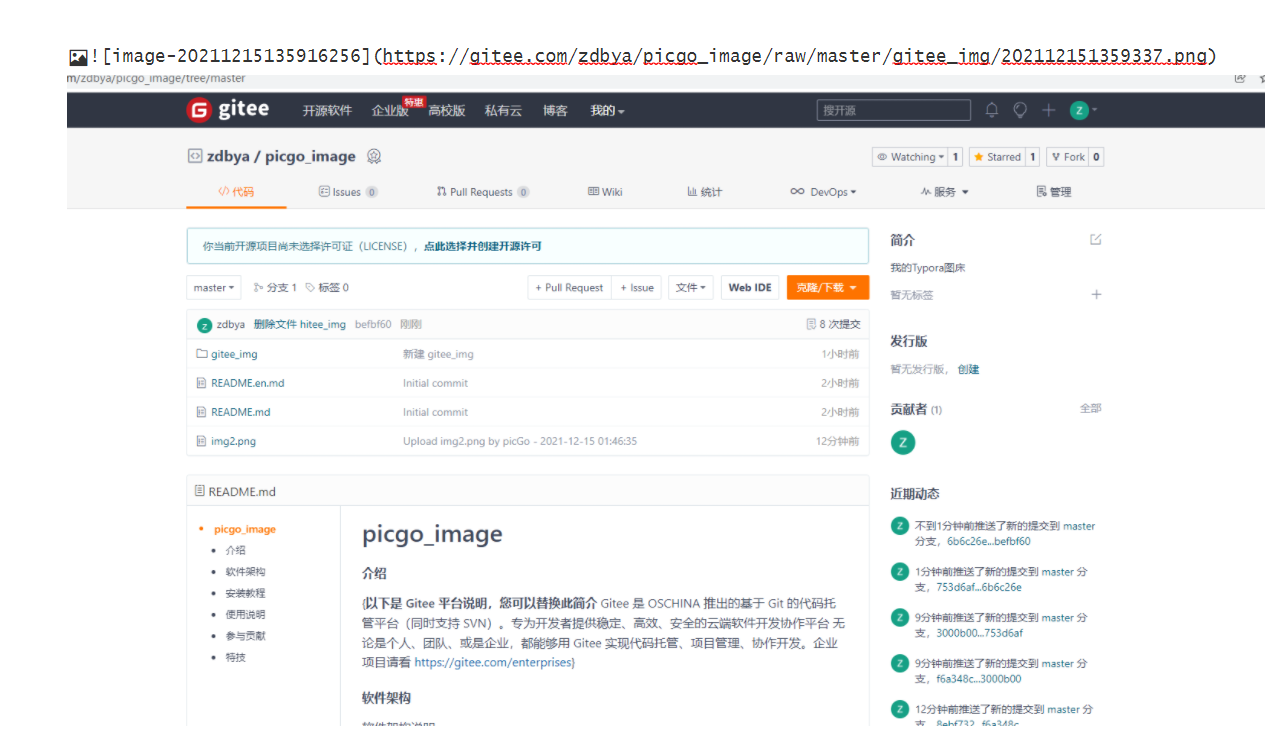Click the 分支 1 link

(275, 287)
